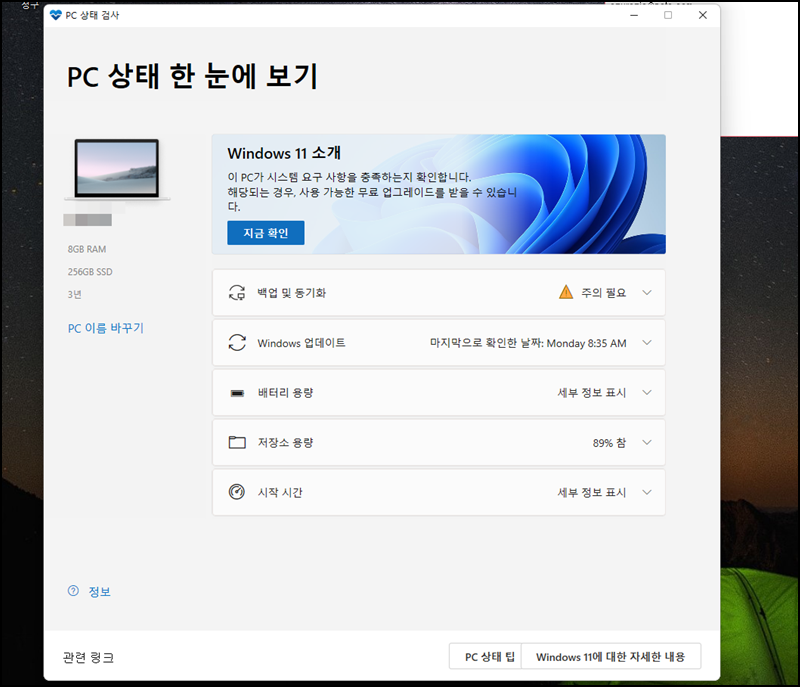Click 세부 정보 표시 in 배터리 용량 row
This screenshot has height=687, width=800.
tap(592, 393)
